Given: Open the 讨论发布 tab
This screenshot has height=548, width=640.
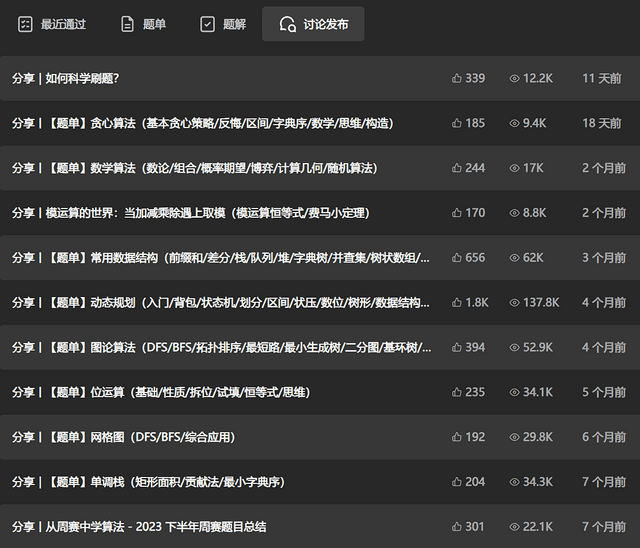Looking at the screenshot, I should pyautogui.click(x=313, y=24).
